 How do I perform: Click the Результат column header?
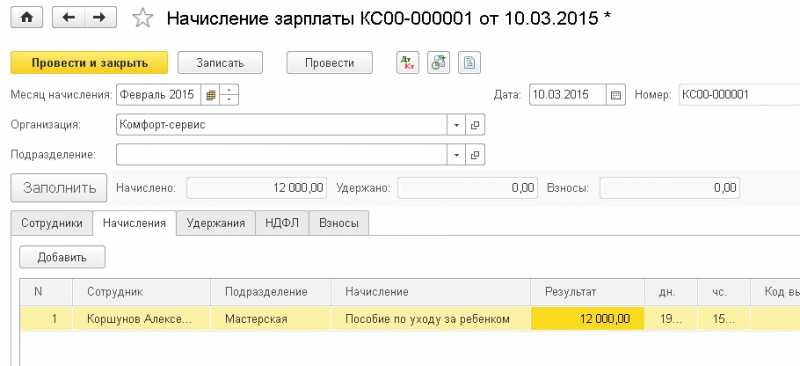587,292
